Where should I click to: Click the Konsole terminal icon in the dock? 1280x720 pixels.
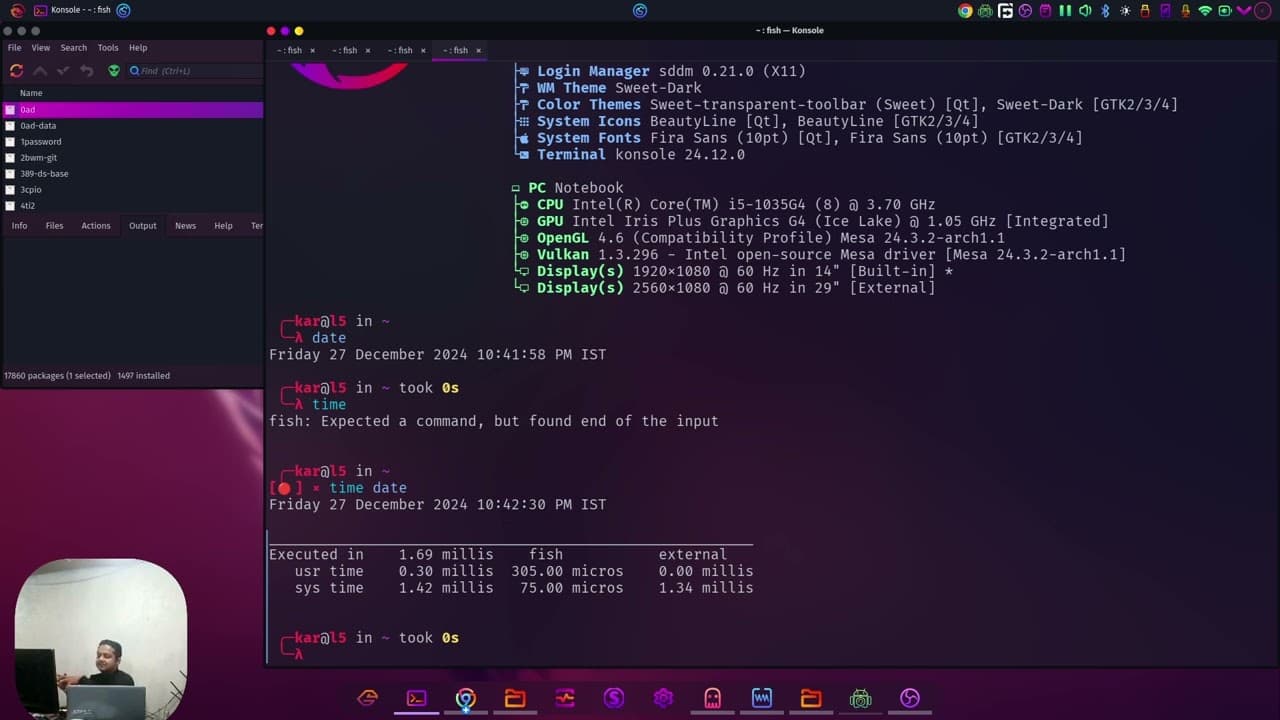(417, 698)
